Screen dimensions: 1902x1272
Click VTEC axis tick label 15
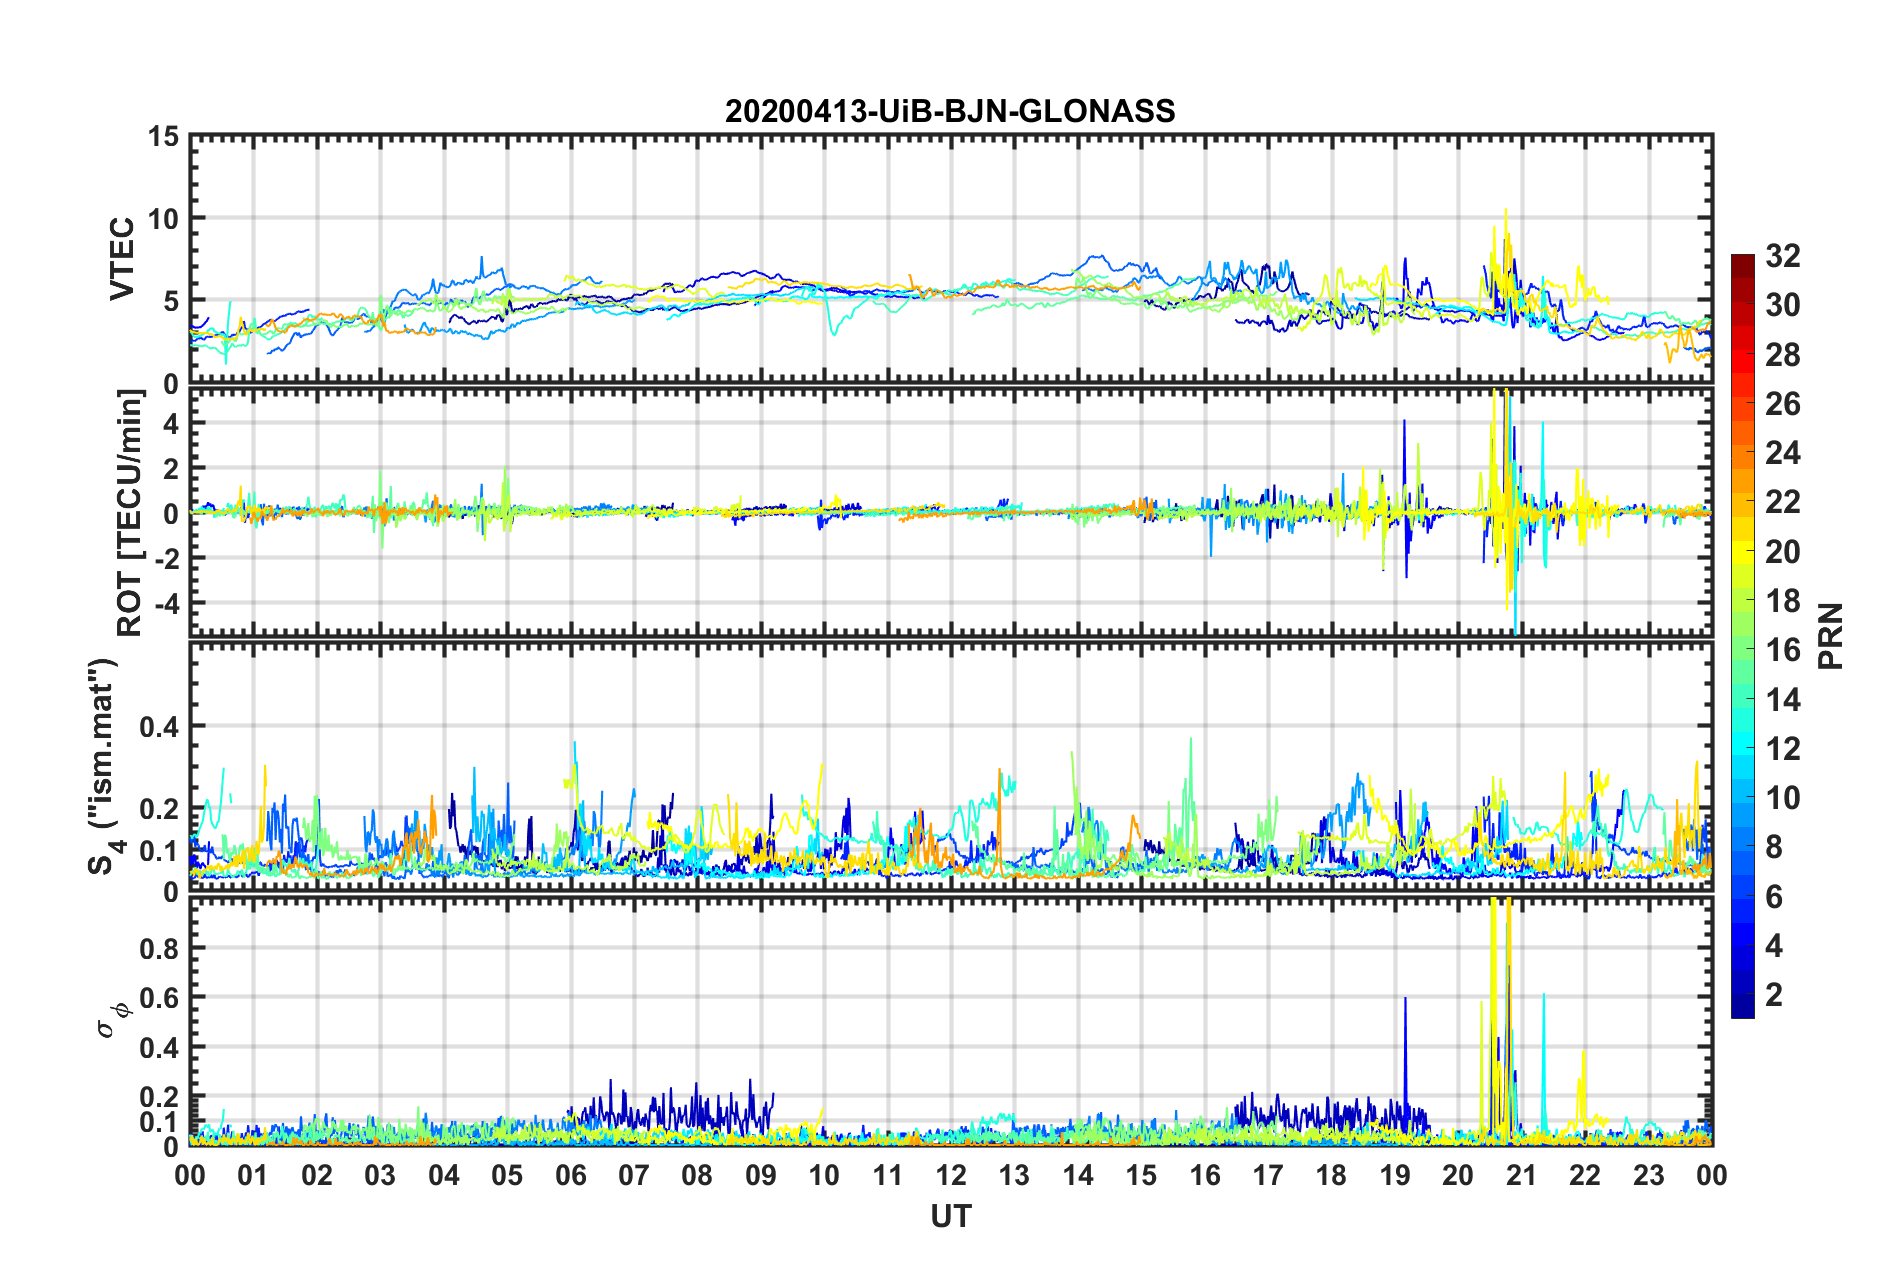pos(164,136)
